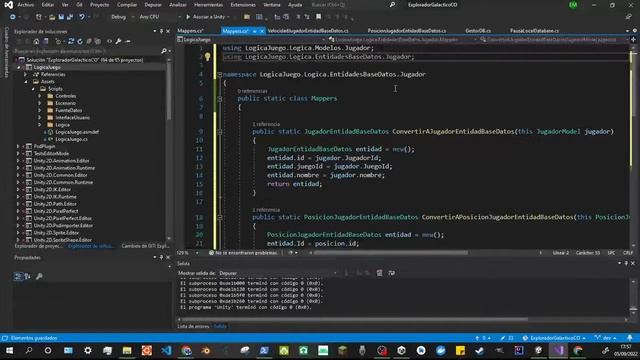This screenshot has width=640, height=360.
Task: Click the Solution Explorer search input field
Action: (x=87, y=51)
